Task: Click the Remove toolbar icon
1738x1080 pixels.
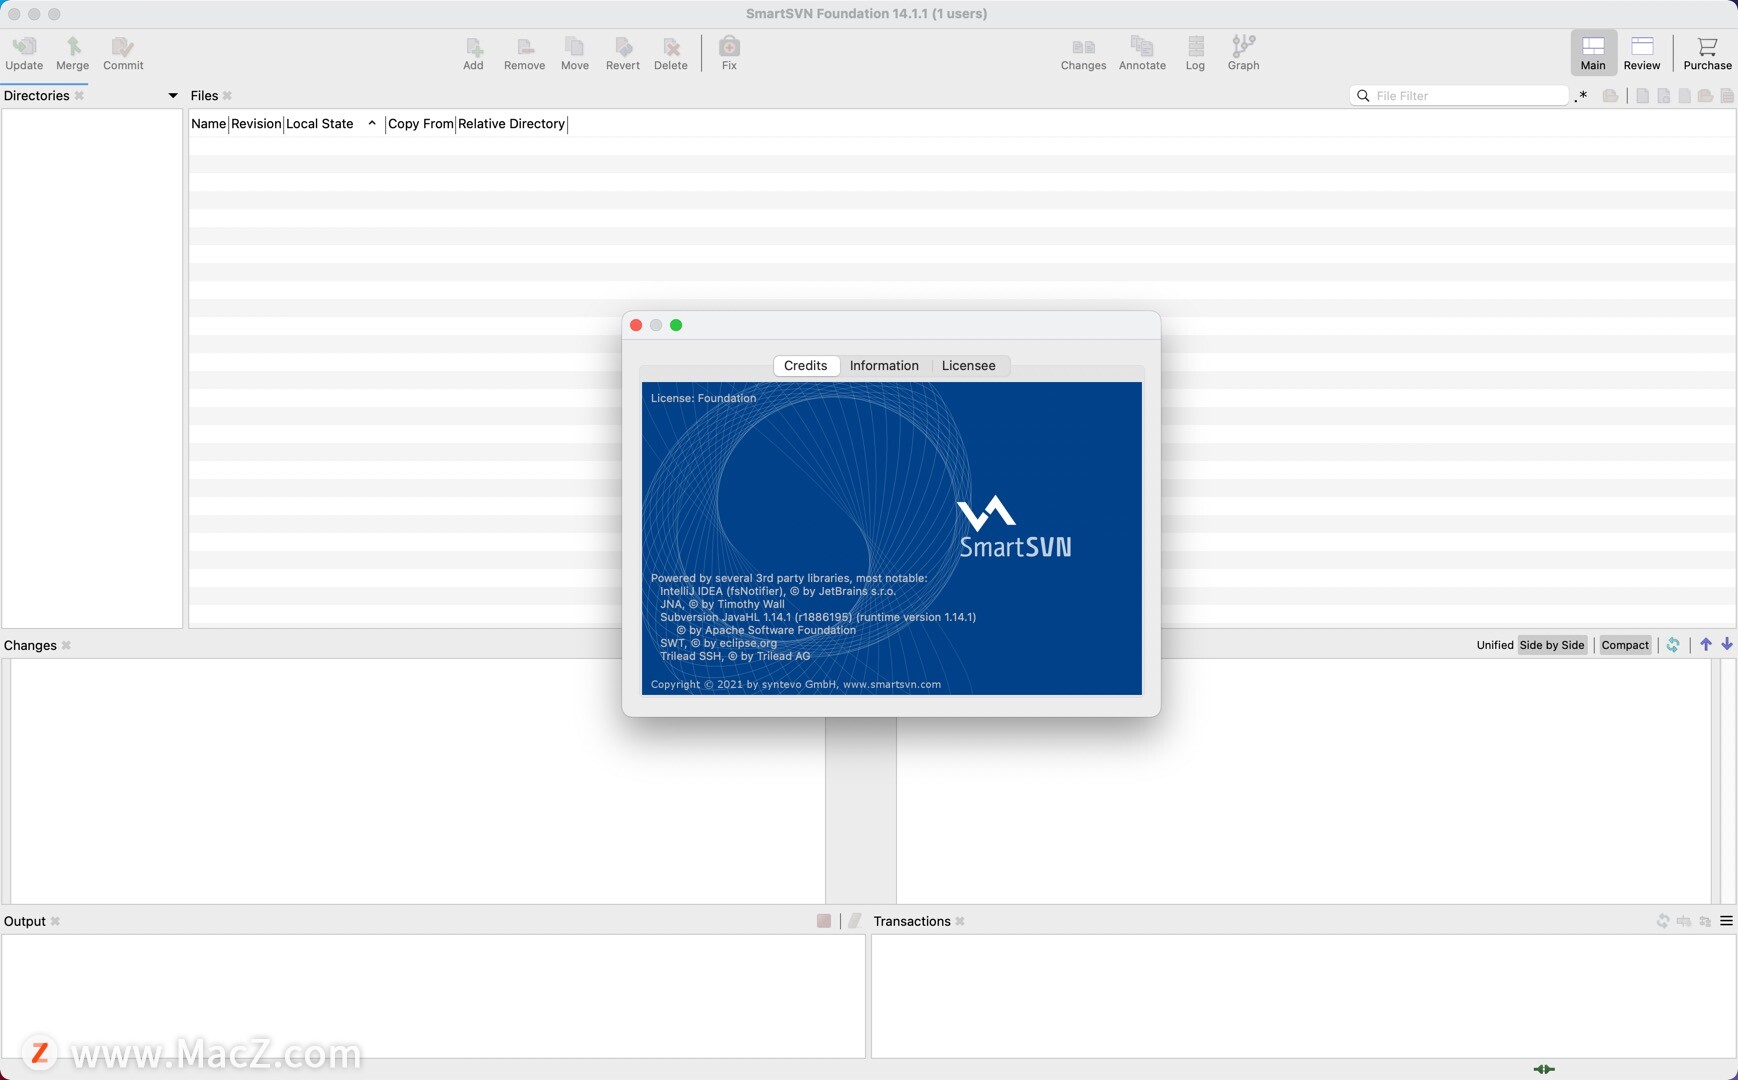Action: click(524, 53)
